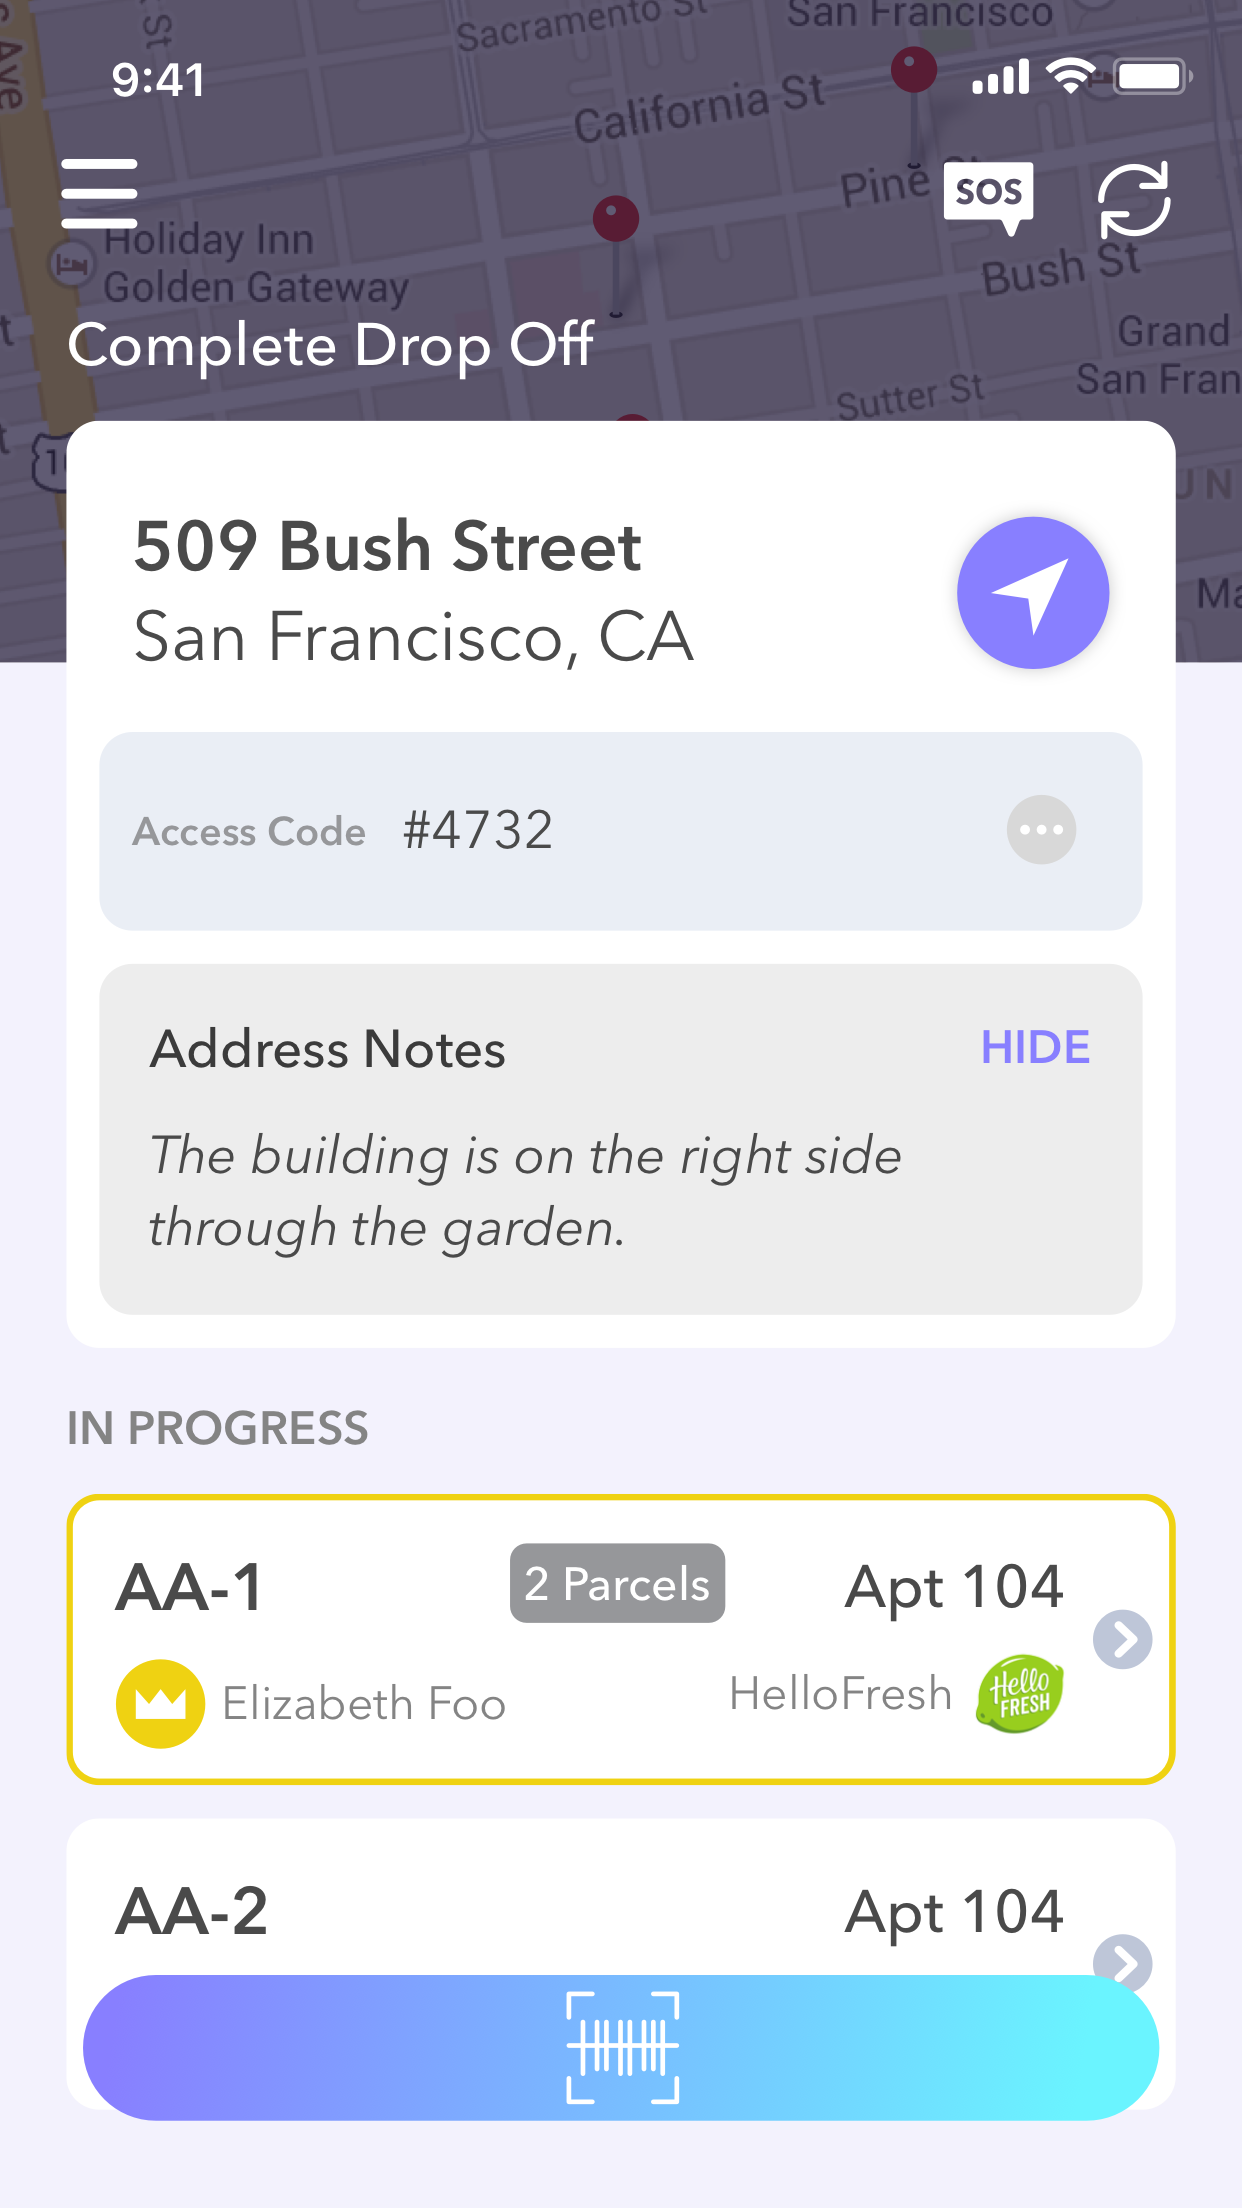This screenshot has height=2208, width=1242.
Task: Open access code more options dots
Action: coord(1041,830)
